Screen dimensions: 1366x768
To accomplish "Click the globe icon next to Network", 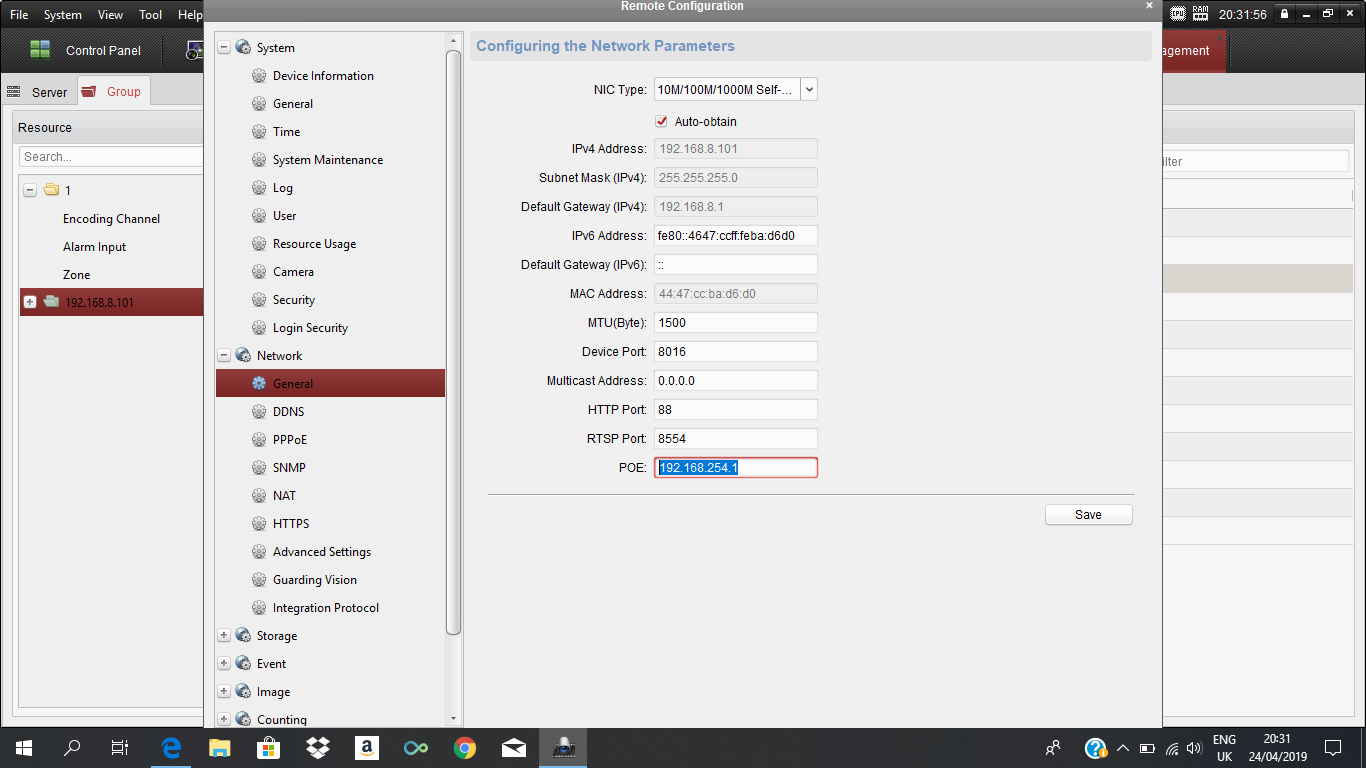I will point(243,356).
